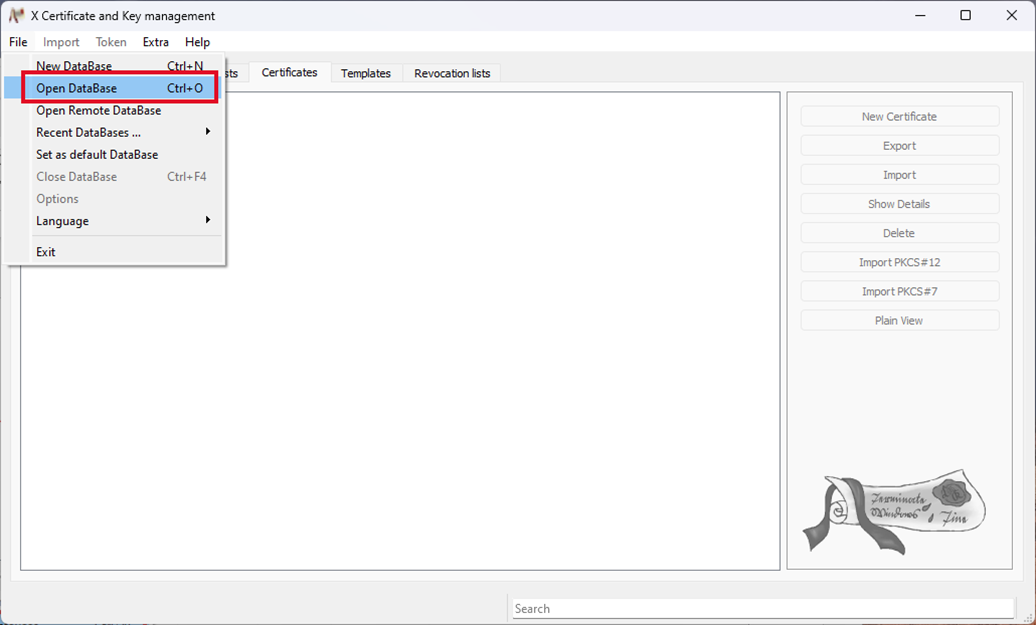The height and width of the screenshot is (625, 1036).
Task: Switch to the Revocation lists tab
Action: [x=452, y=73]
